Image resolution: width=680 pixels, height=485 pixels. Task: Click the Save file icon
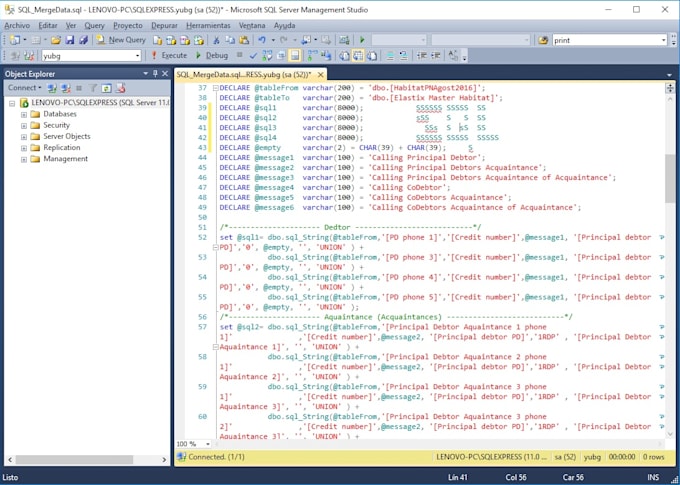pyautogui.click(x=69, y=40)
